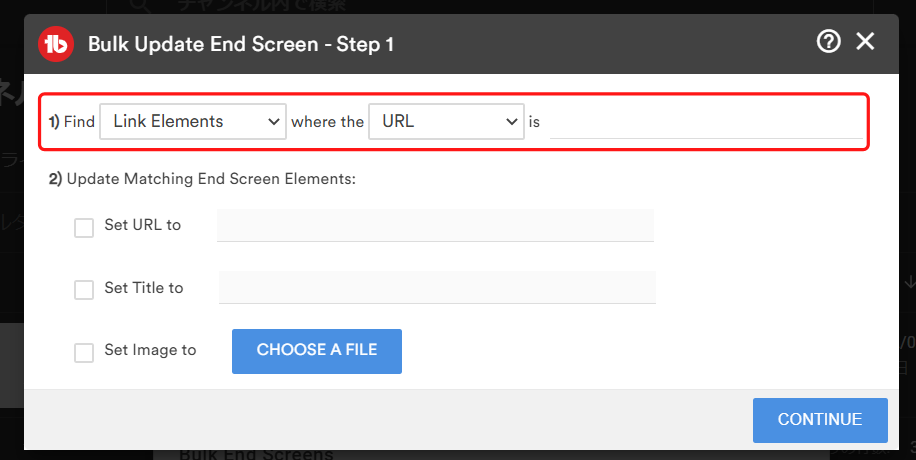Click the Set Title to input box
The image size is (916, 460).
point(437,288)
